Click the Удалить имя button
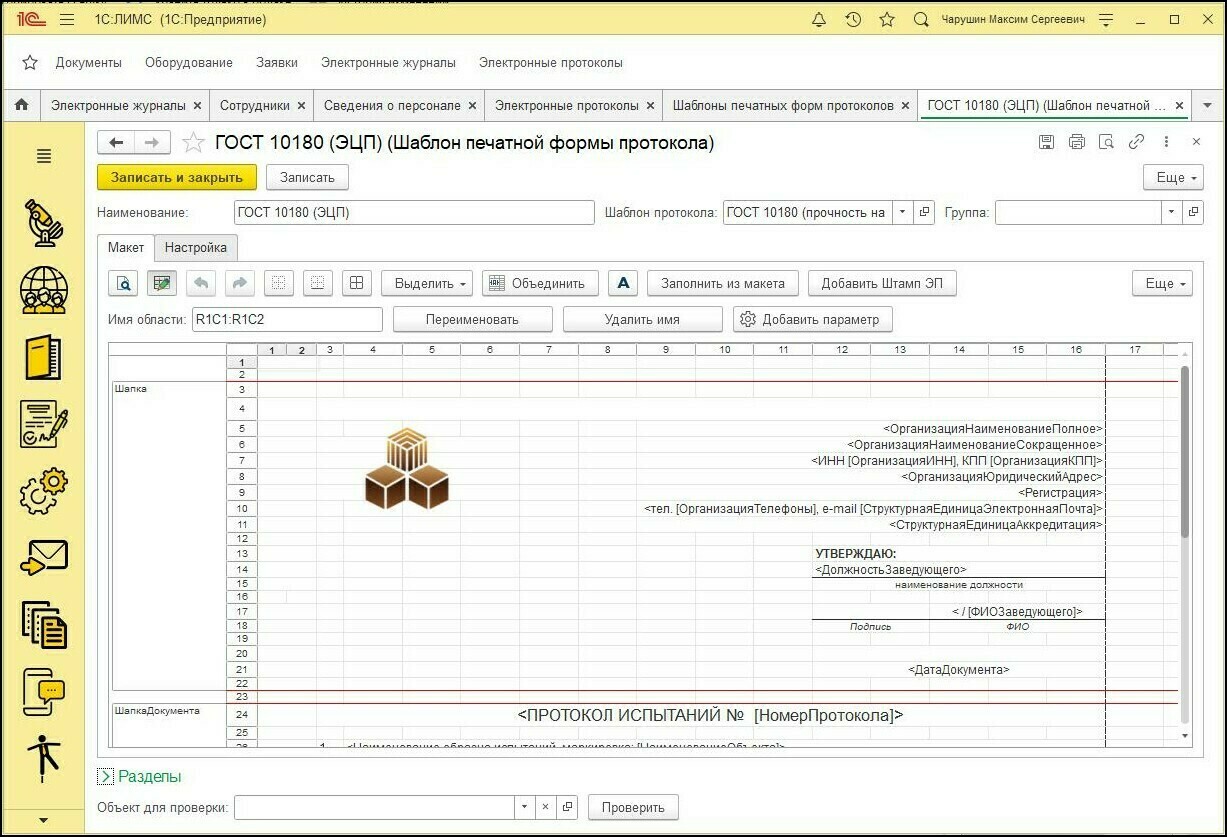The height and width of the screenshot is (837, 1227). (642, 319)
